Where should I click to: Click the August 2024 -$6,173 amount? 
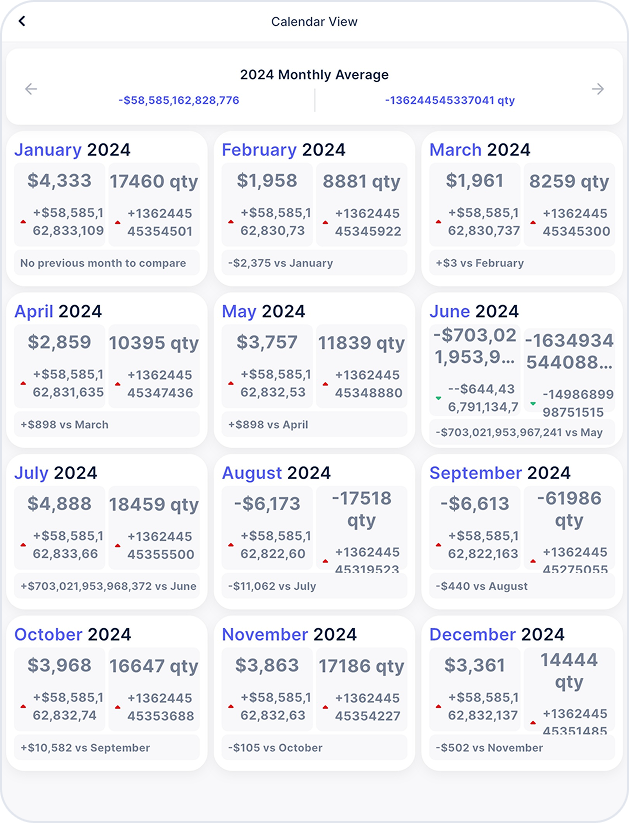coord(267,504)
